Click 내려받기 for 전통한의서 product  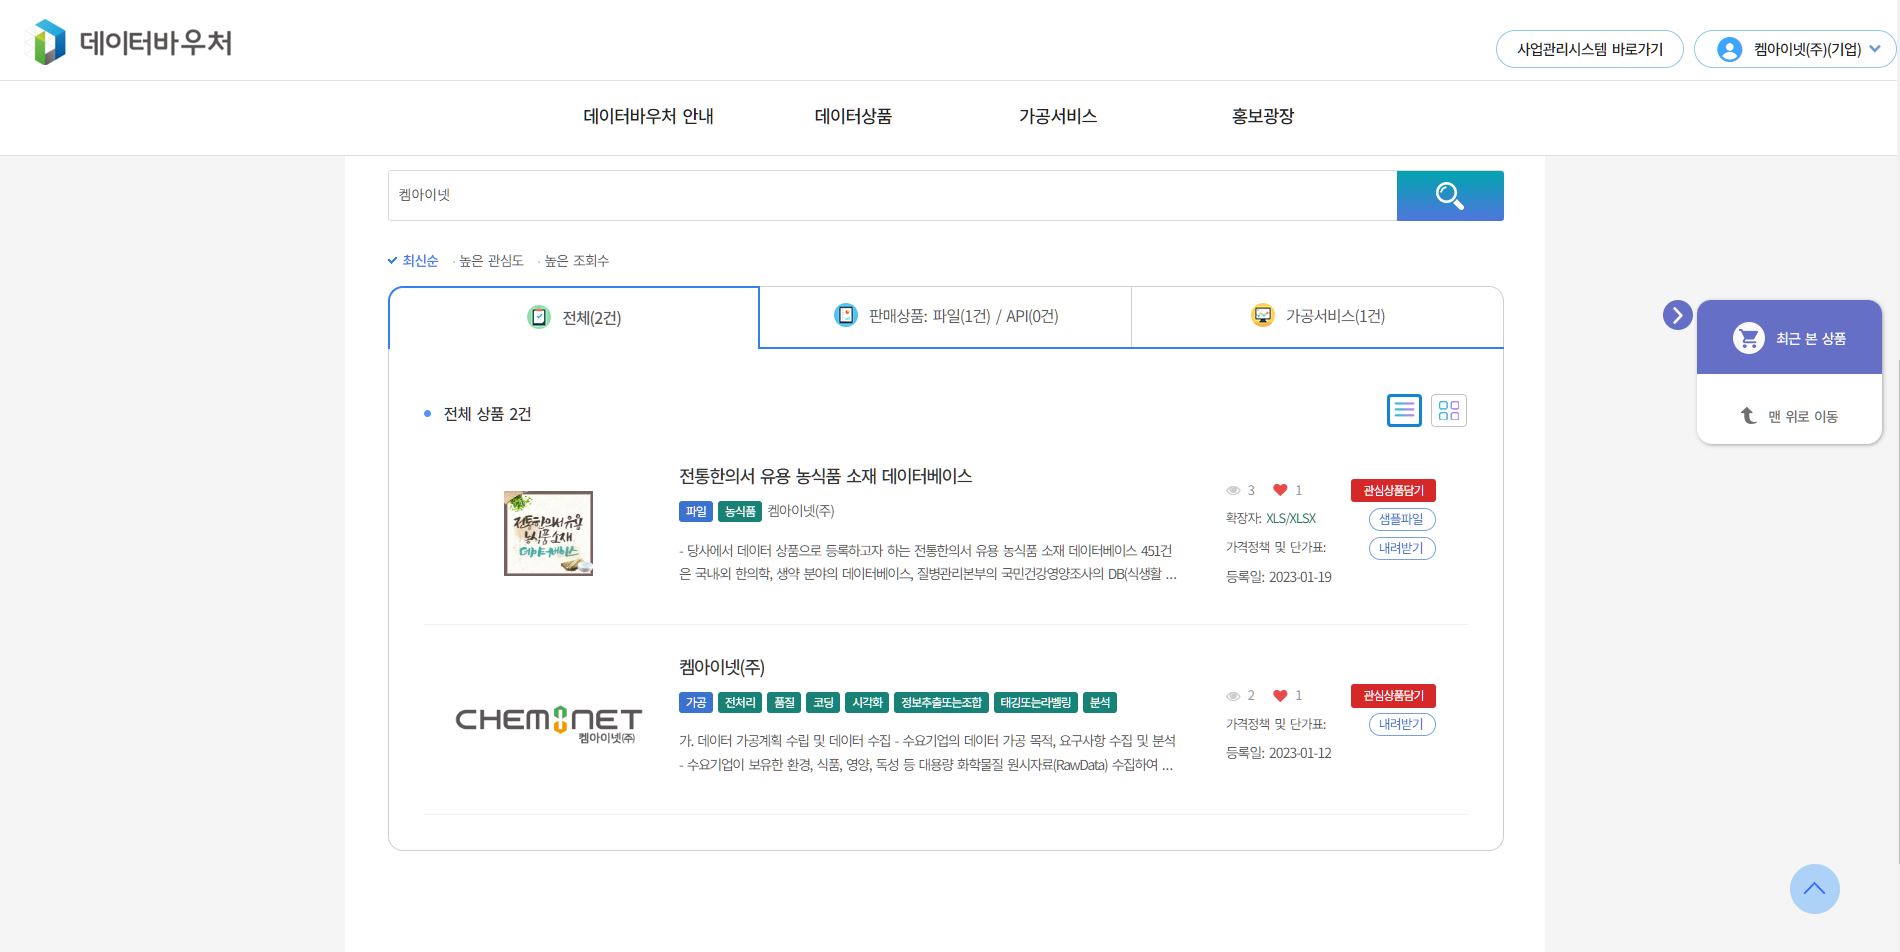pos(1401,548)
